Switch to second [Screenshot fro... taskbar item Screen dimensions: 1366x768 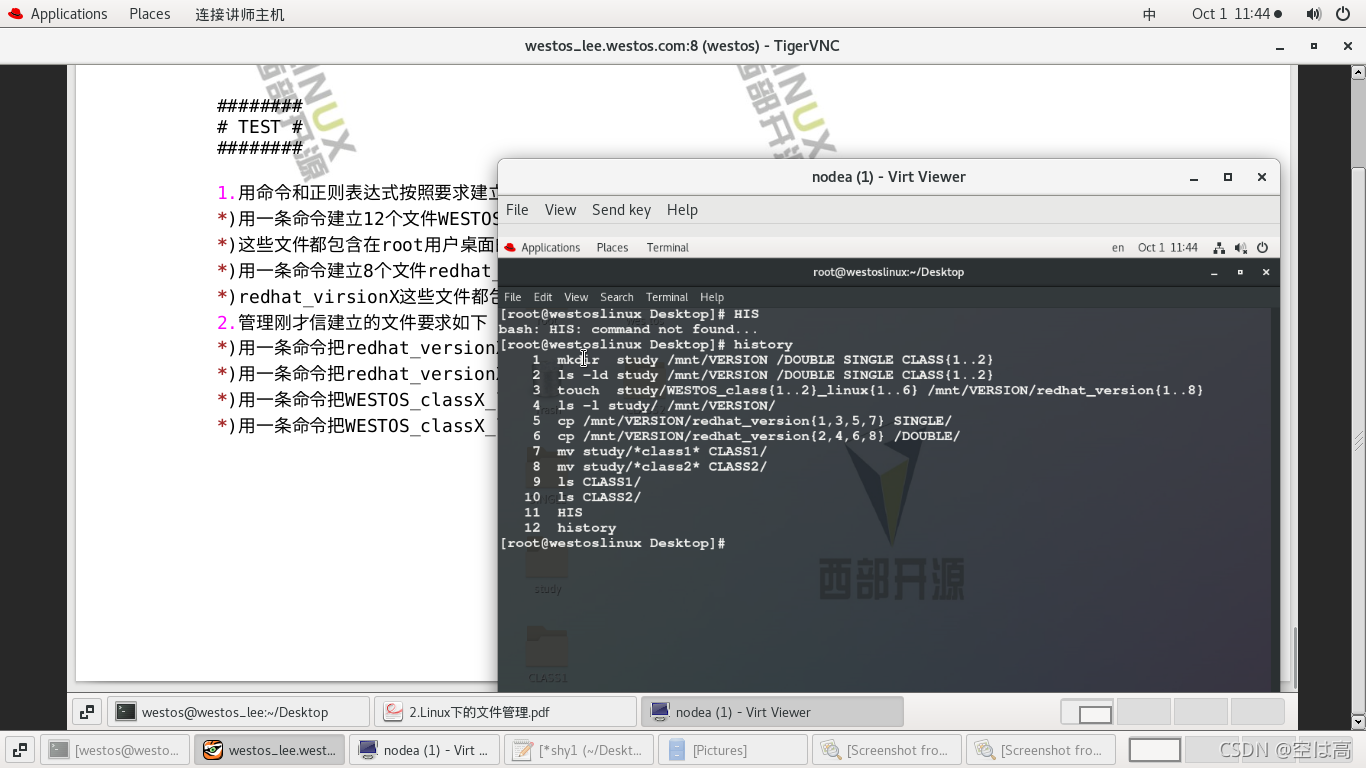pyautogui.click(x=1041, y=750)
